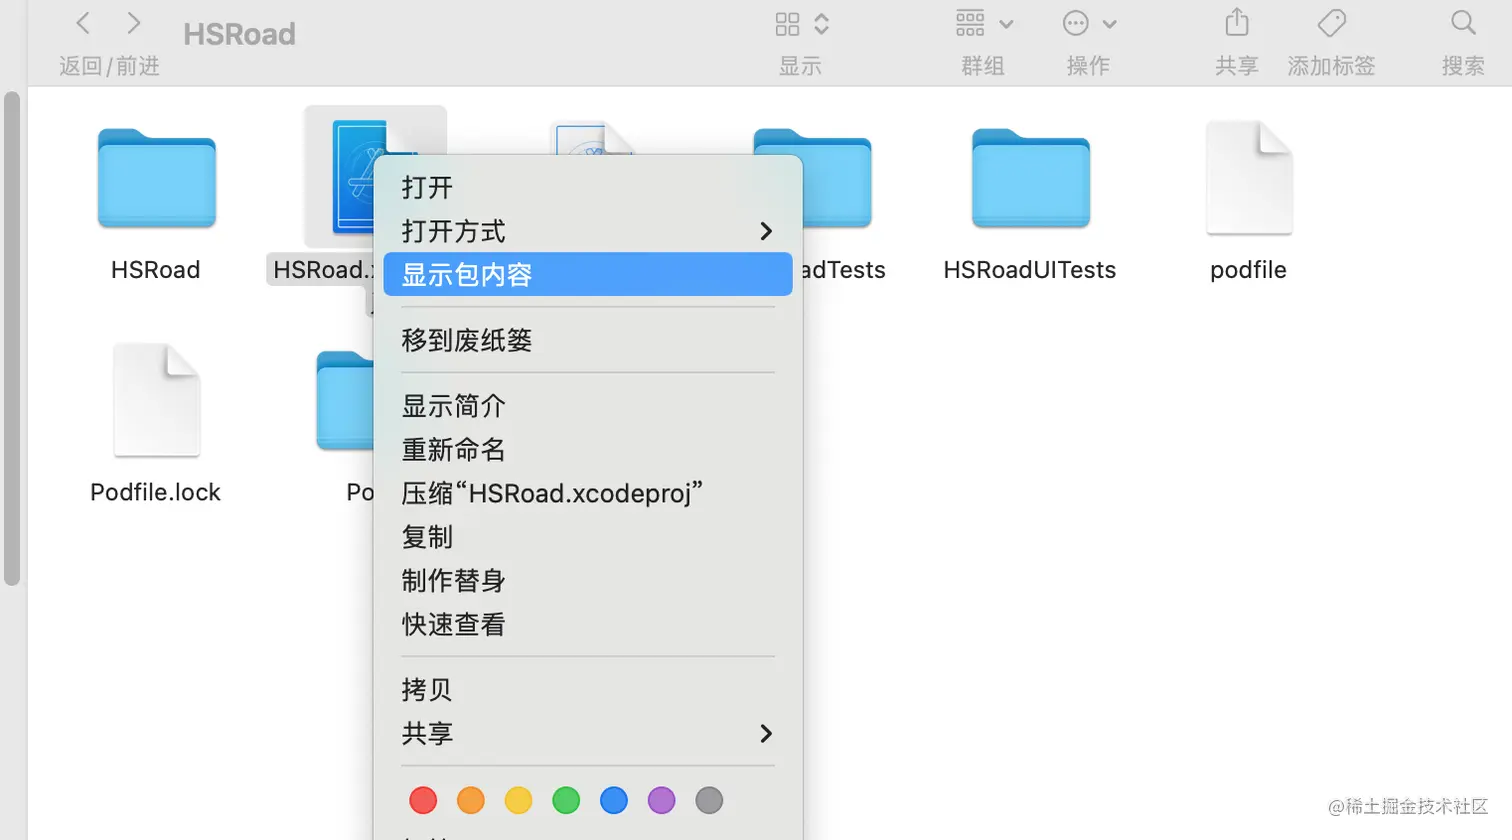The image size is (1512, 840).
Task: Click the 搜索 toolbar label
Action: pyautogui.click(x=1463, y=66)
